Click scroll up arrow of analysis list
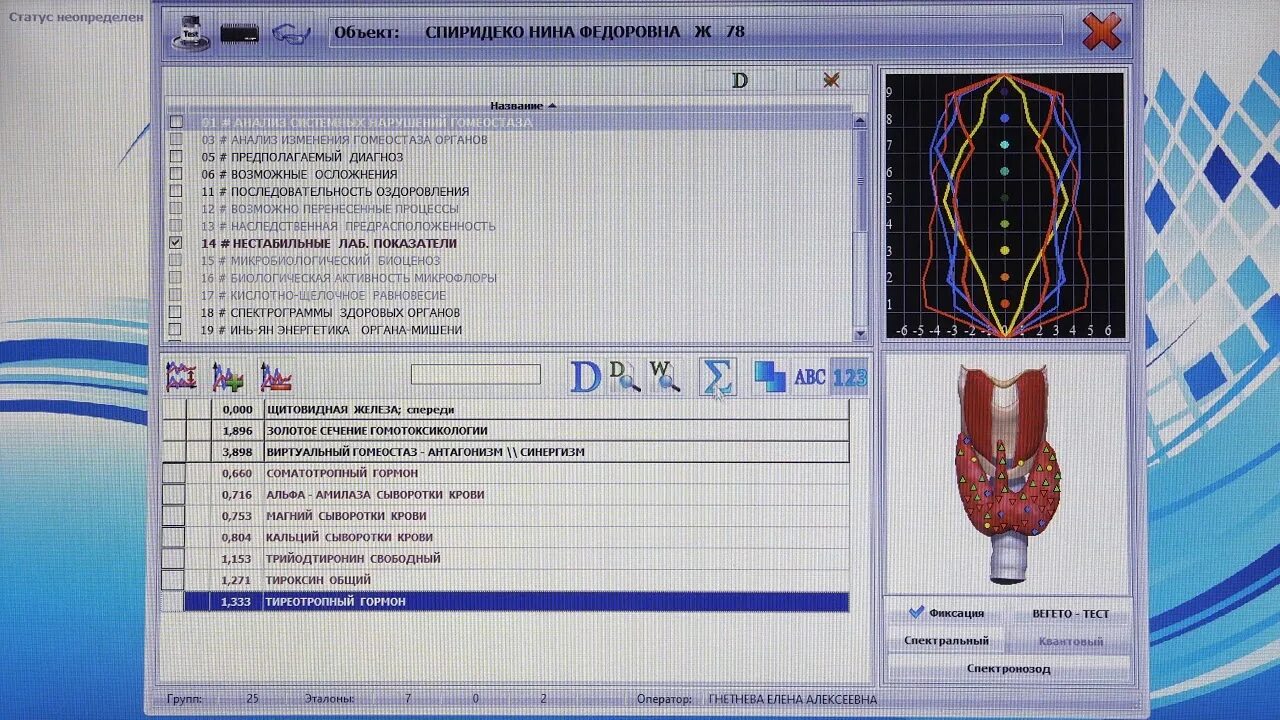The image size is (1280, 720). (860, 121)
